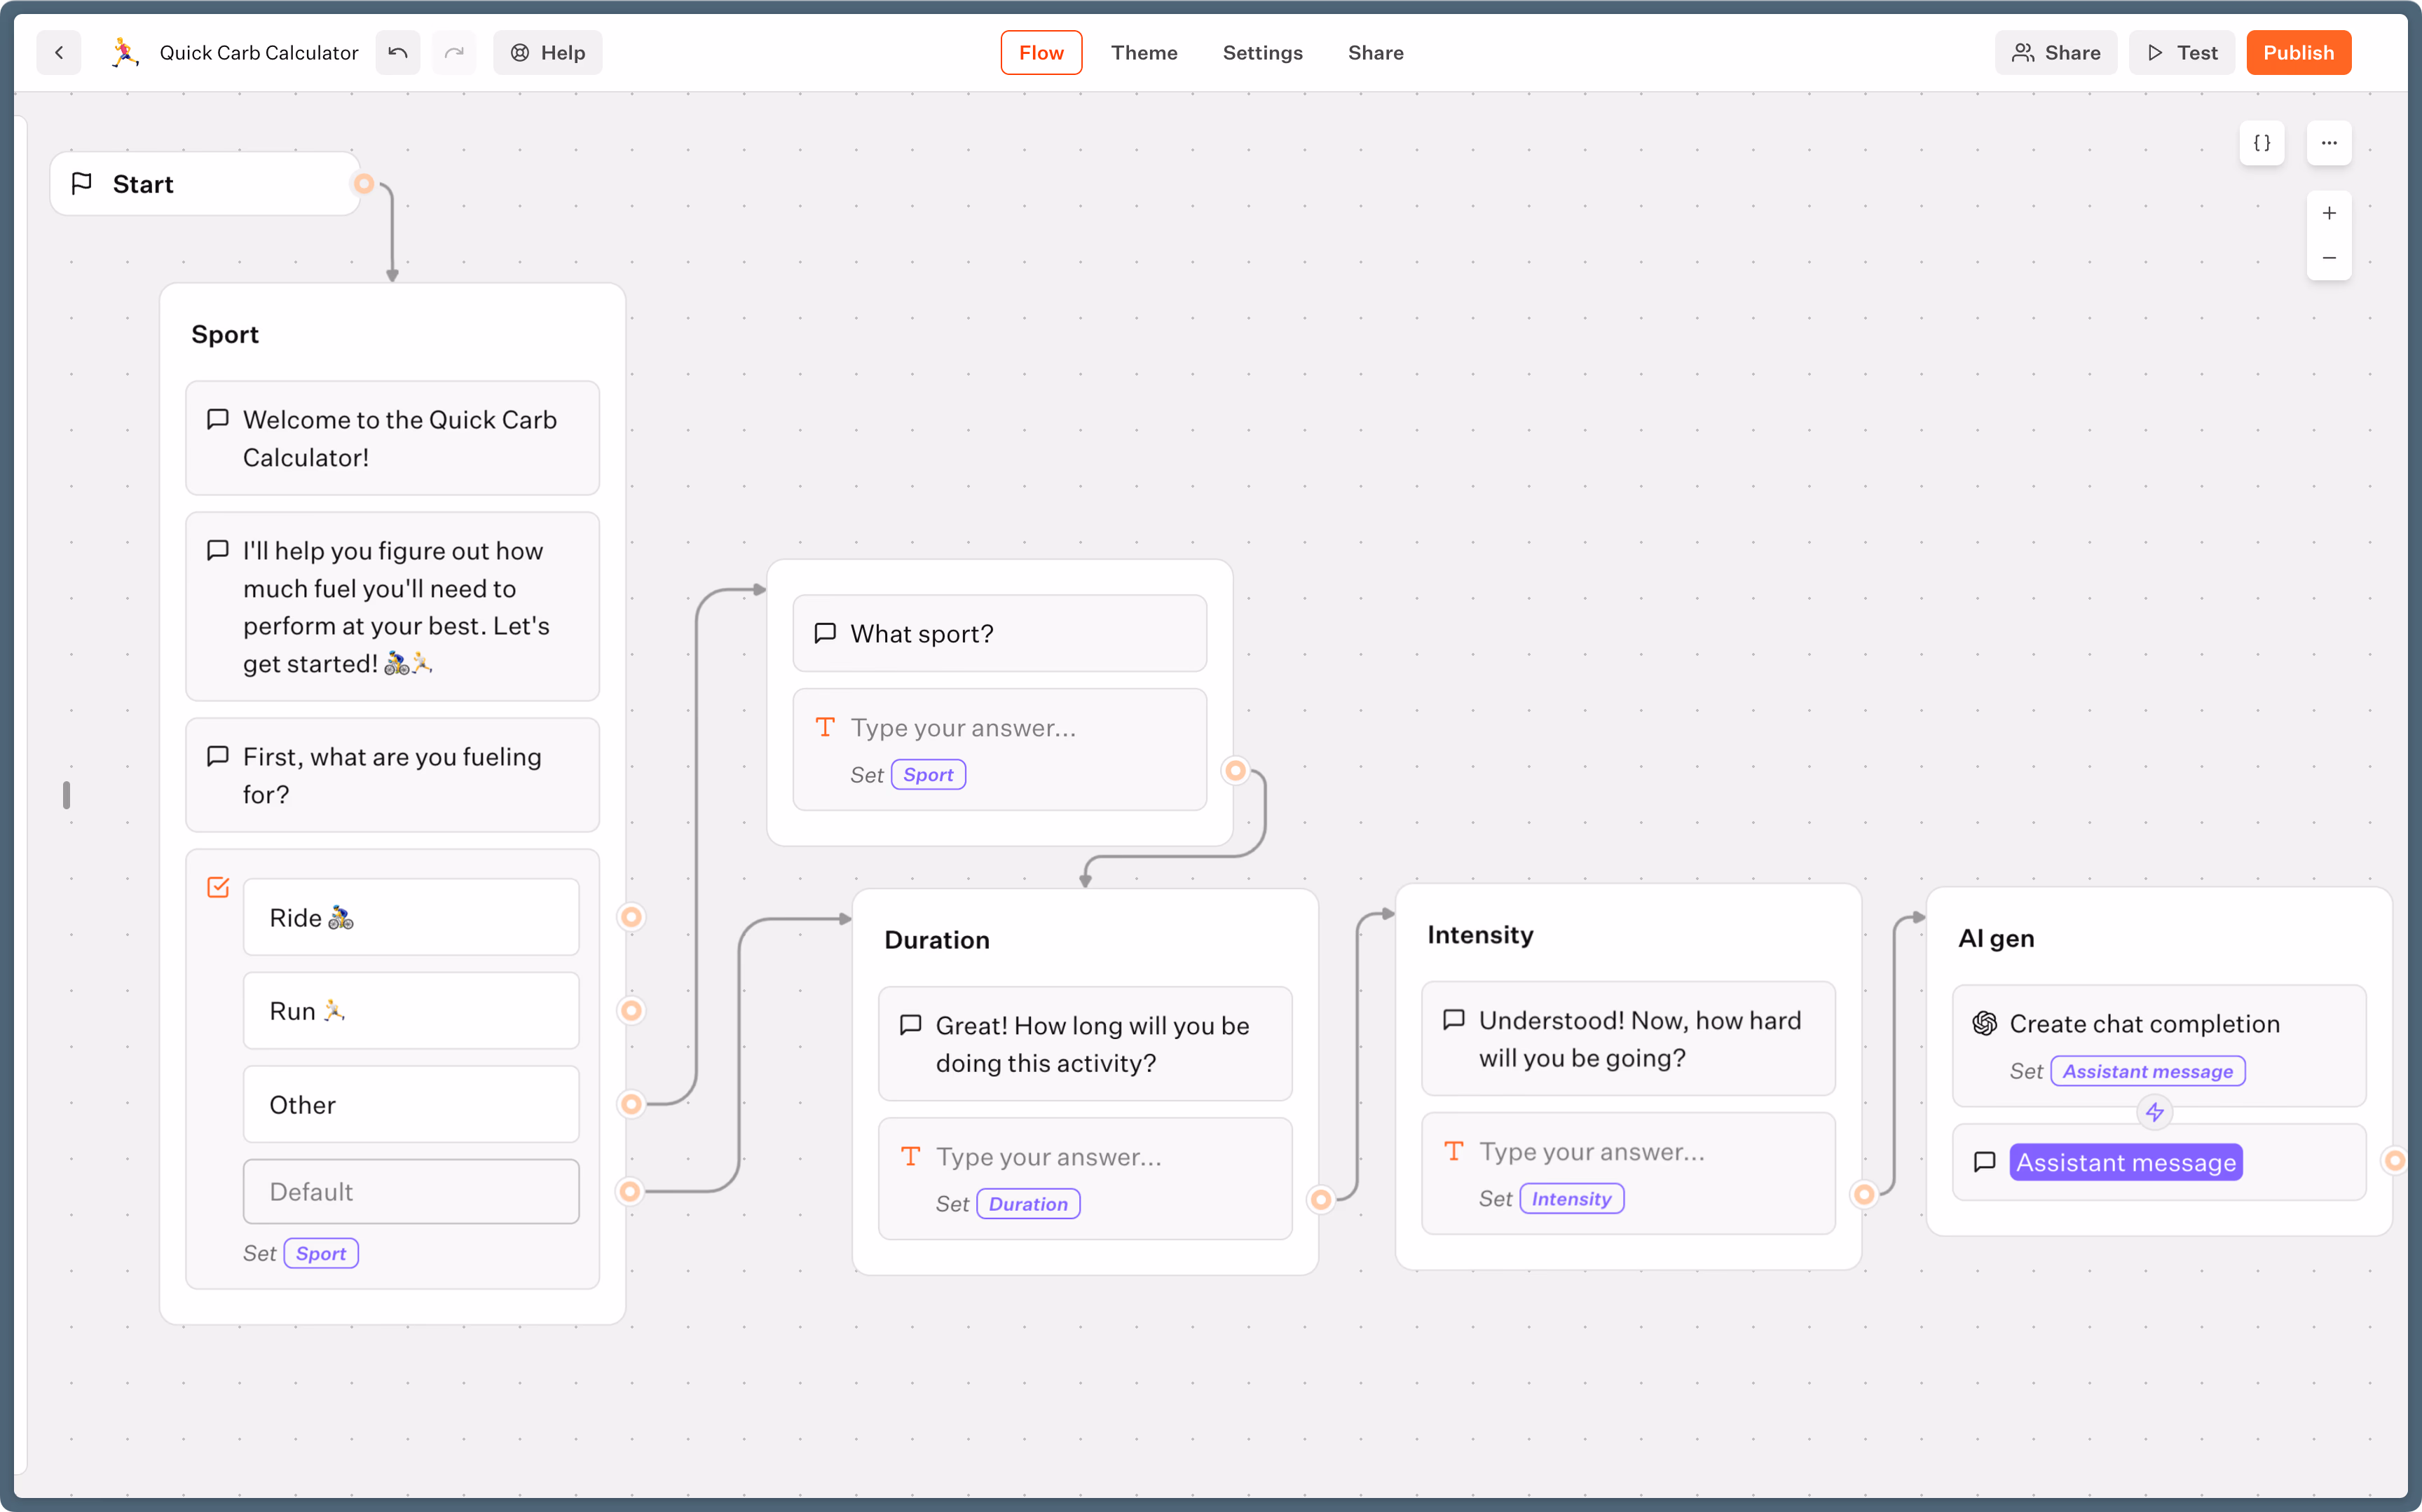Switch to the Theme tab
The image size is (2422, 1512).
point(1143,53)
